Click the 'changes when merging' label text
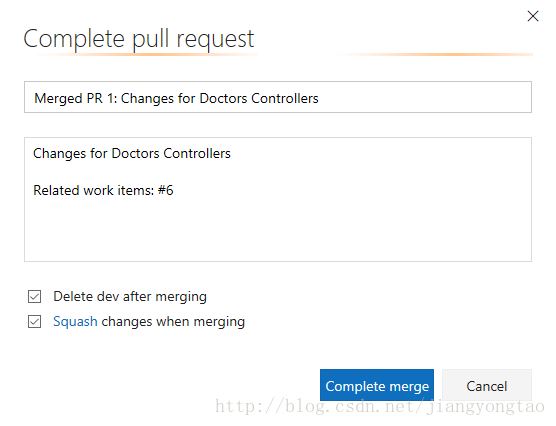The width and height of the screenshot is (556, 426). pos(173,322)
